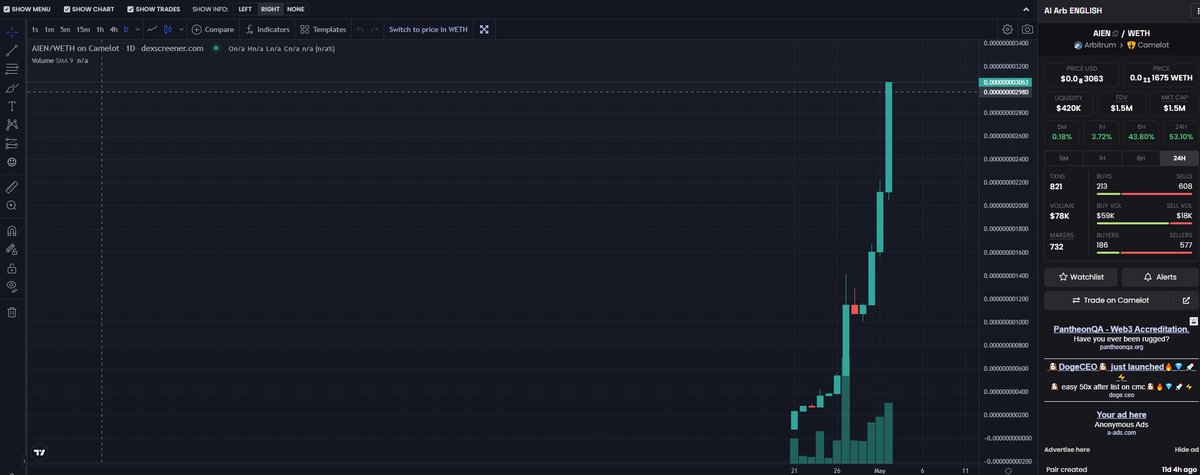The image size is (1200, 475).
Task: Open time axis settings gear at bottom
Action: tap(1008, 469)
